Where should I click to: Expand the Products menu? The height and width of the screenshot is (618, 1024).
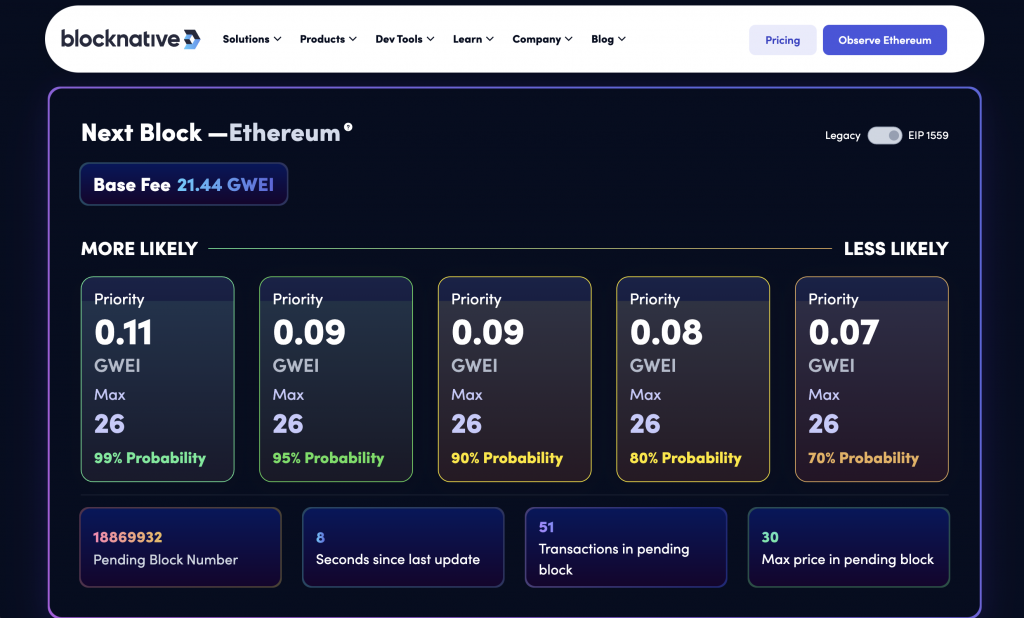click(x=328, y=39)
